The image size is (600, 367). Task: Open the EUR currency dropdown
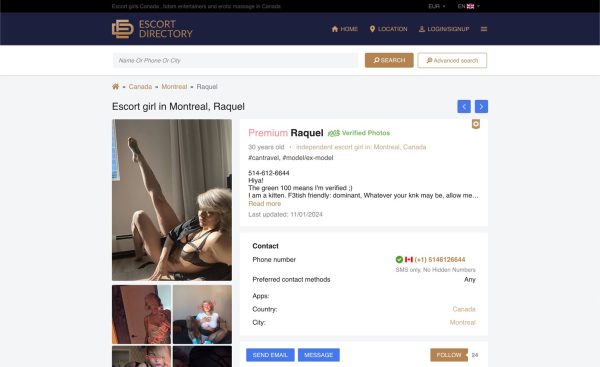click(x=437, y=6)
